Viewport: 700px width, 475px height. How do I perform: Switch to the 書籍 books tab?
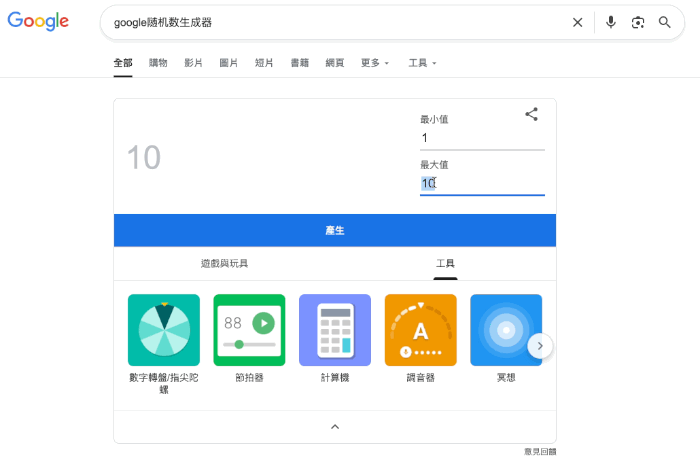(300, 63)
